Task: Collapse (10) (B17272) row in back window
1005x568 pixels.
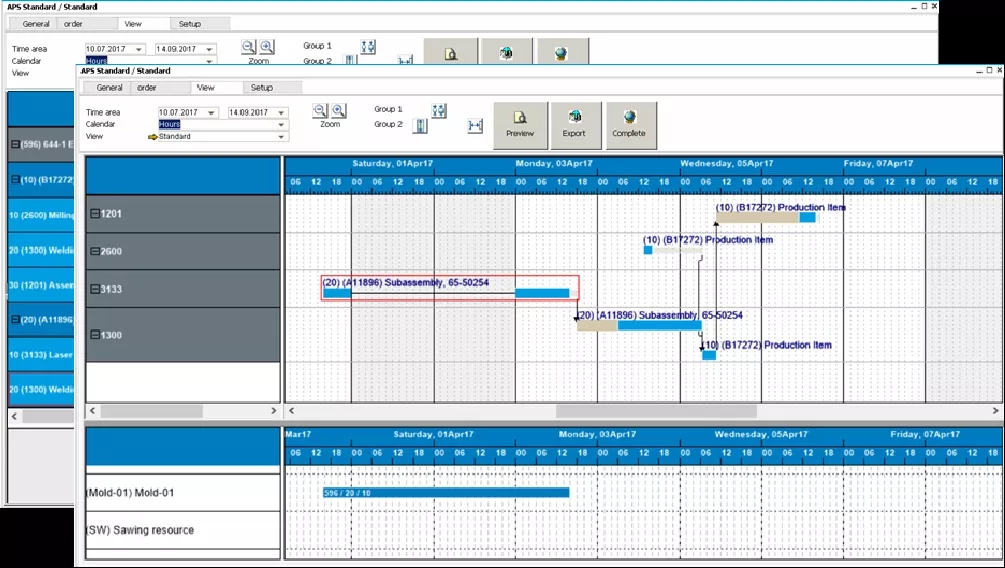Action: point(15,180)
